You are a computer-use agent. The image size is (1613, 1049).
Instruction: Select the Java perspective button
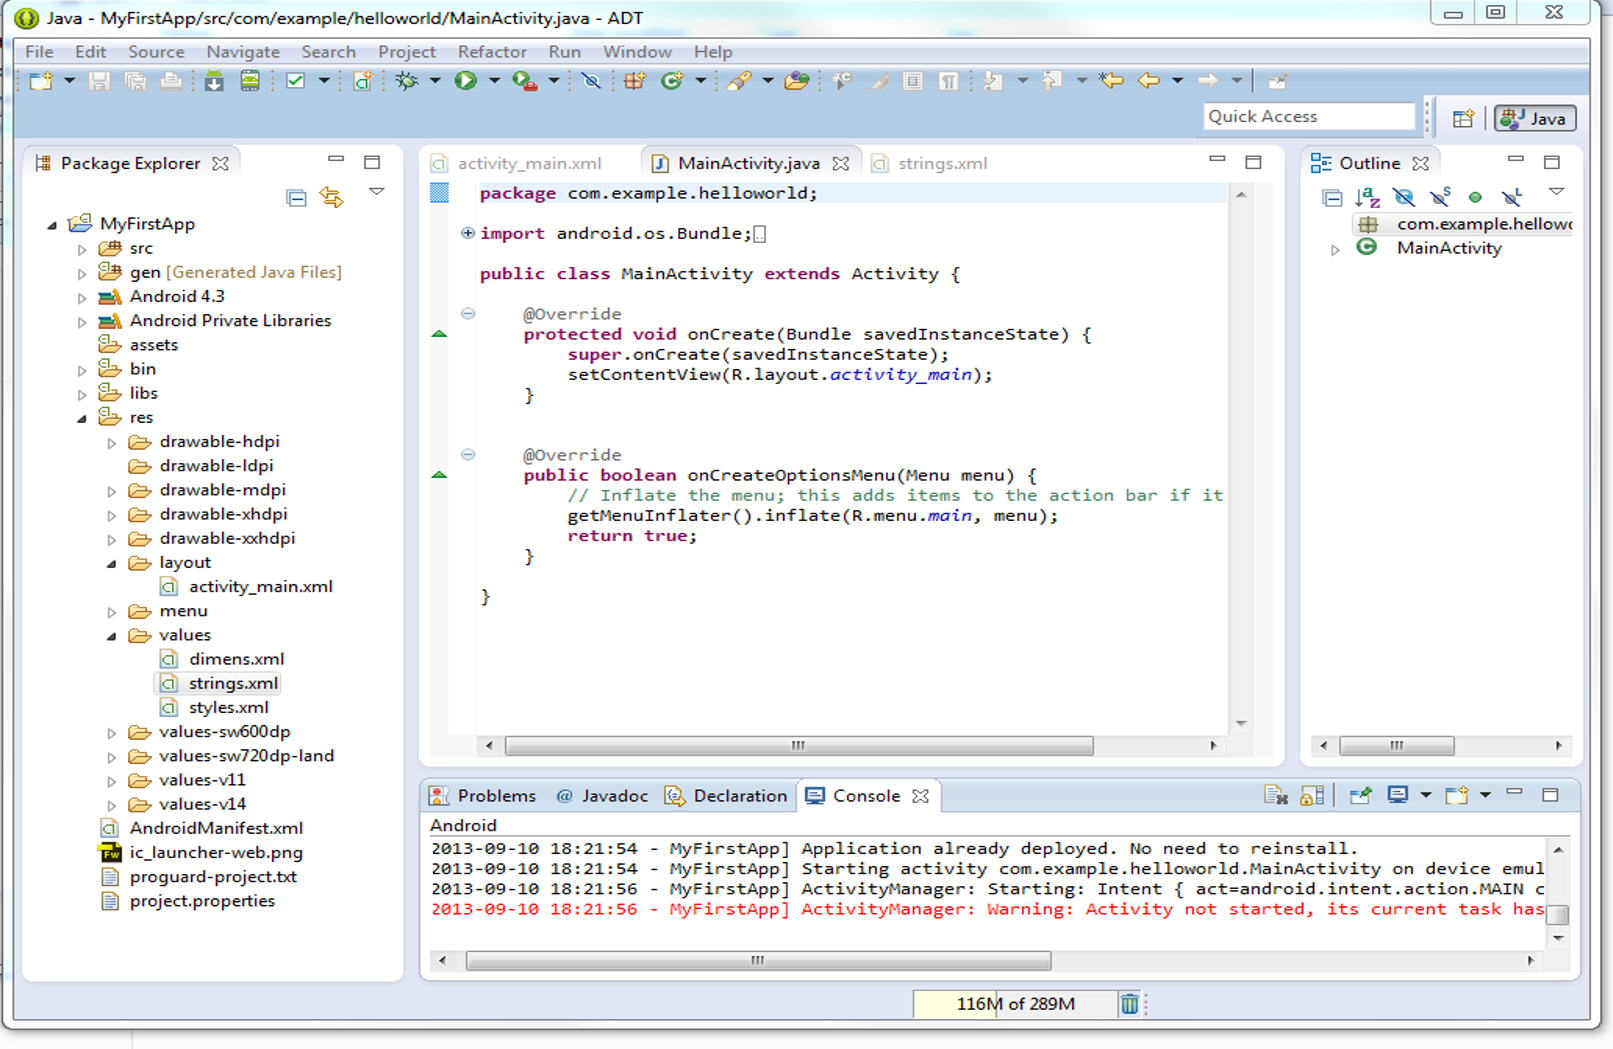pos(1535,118)
